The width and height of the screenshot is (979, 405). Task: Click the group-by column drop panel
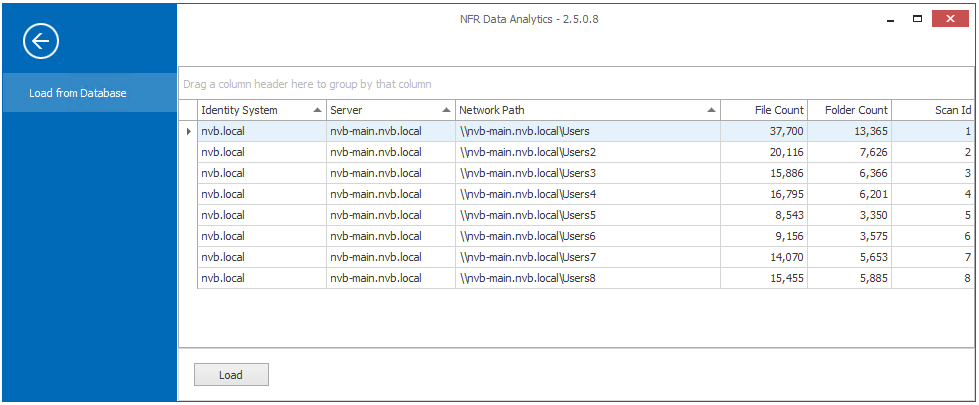point(576,84)
